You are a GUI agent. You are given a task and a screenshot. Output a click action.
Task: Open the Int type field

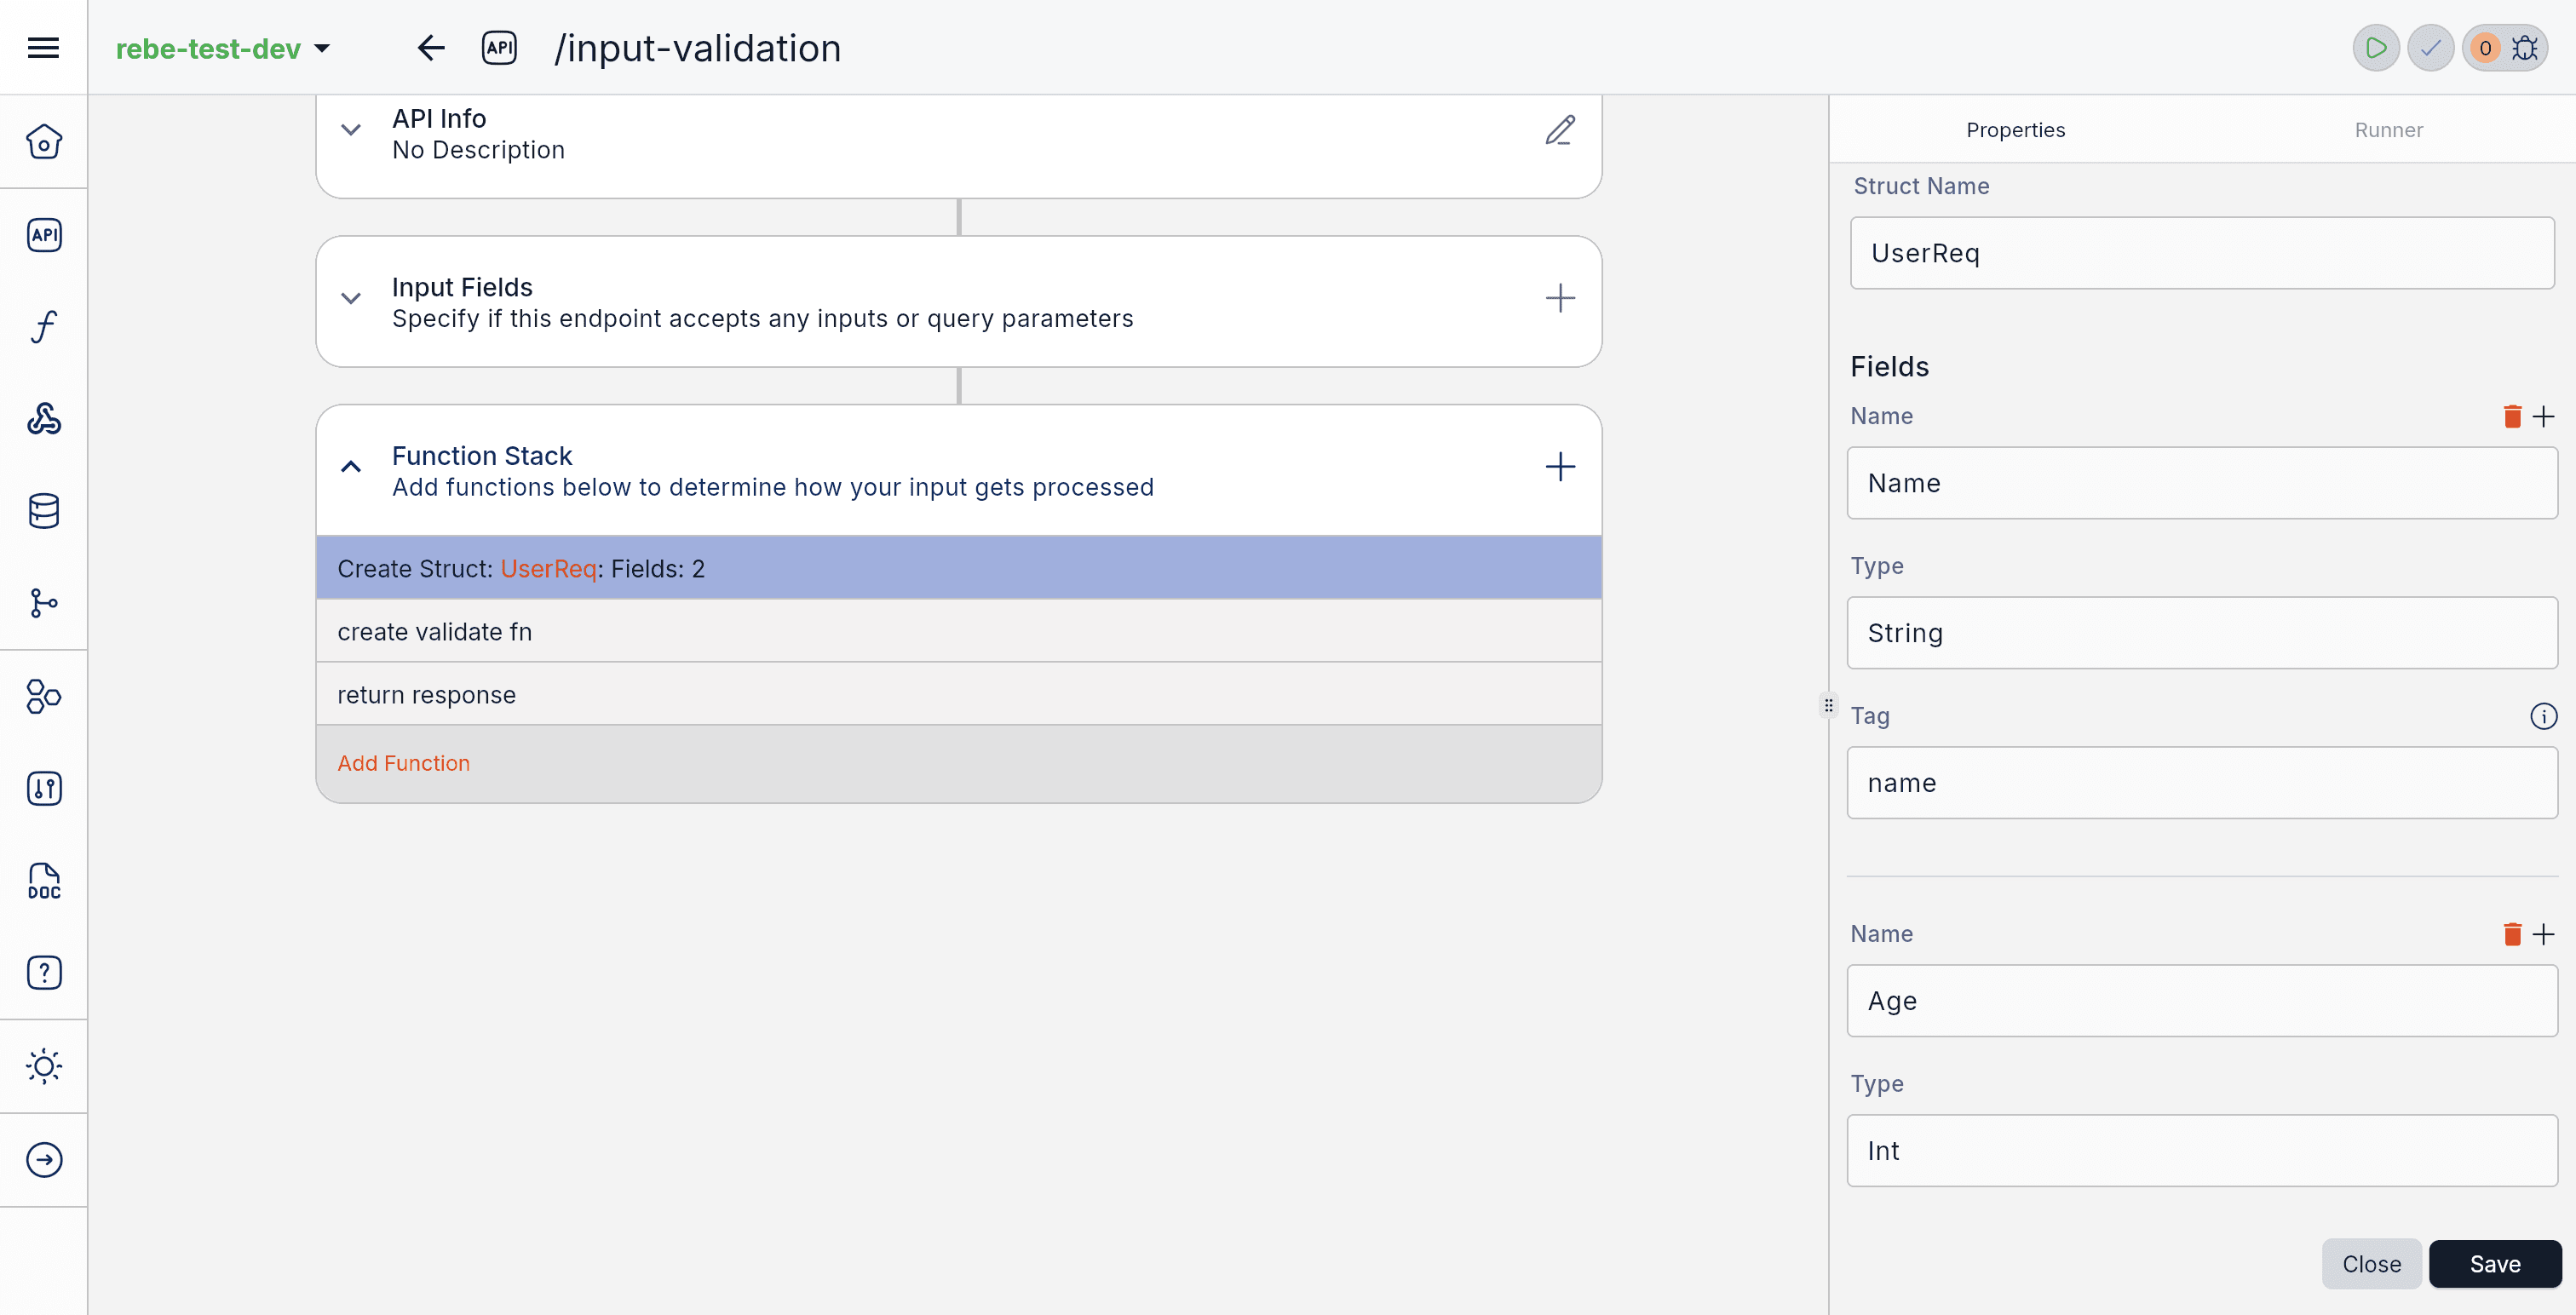click(2202, 1151)
